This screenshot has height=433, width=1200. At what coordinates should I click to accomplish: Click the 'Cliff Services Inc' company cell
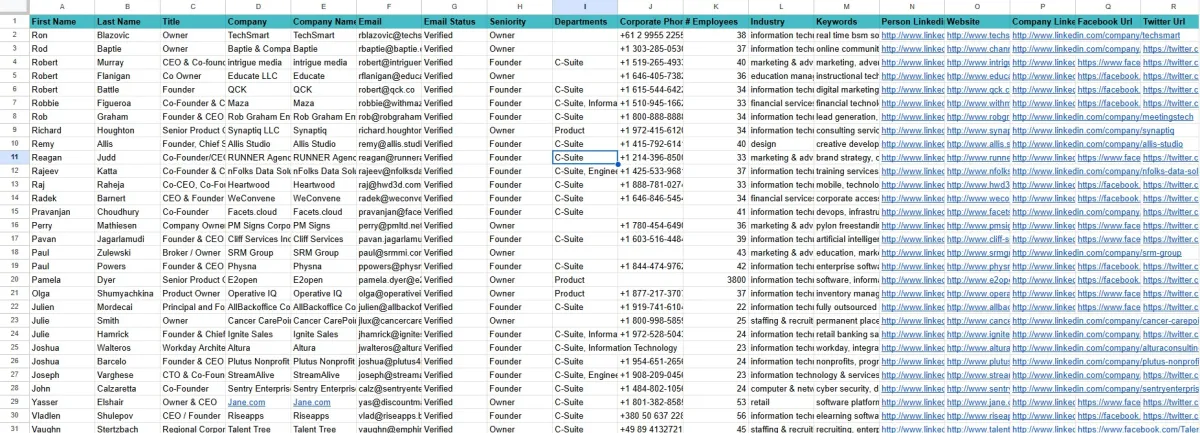[x=258, y=240]
